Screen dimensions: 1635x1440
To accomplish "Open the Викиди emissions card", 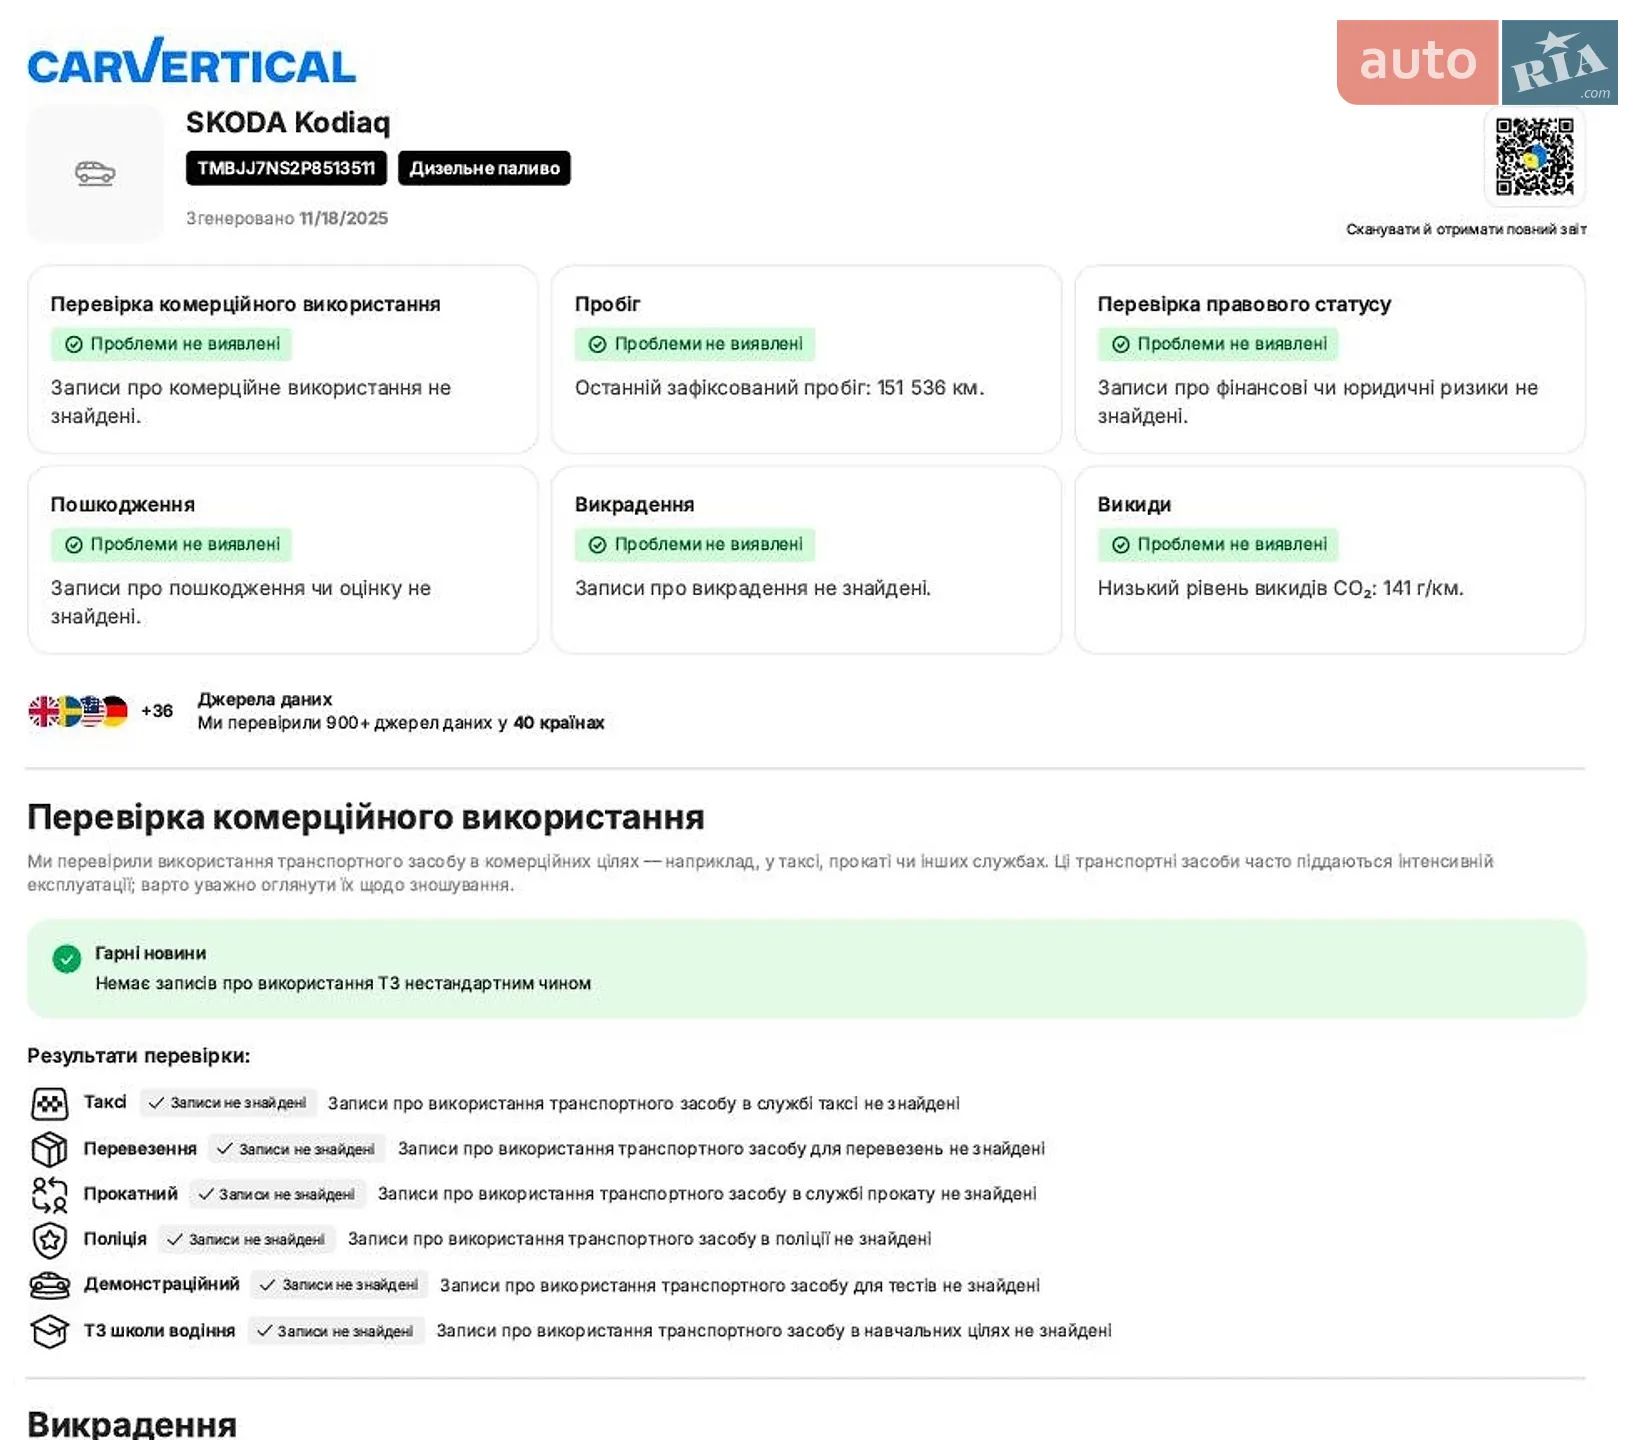I will tap(1330, 560).
